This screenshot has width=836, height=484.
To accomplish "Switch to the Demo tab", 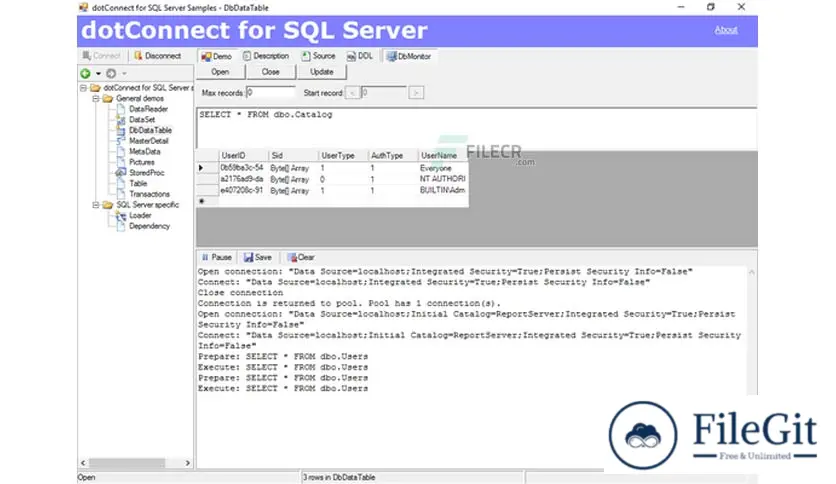I will tap(216, 56).
